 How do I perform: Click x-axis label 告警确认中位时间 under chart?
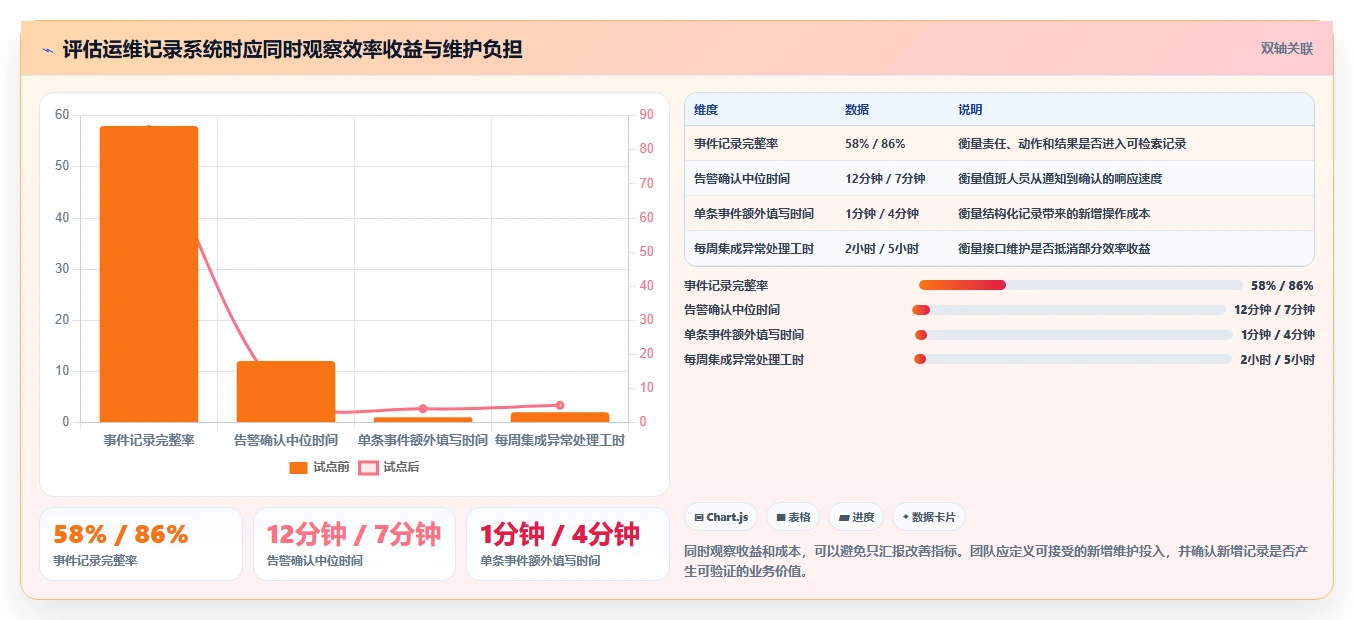[286, 440]
